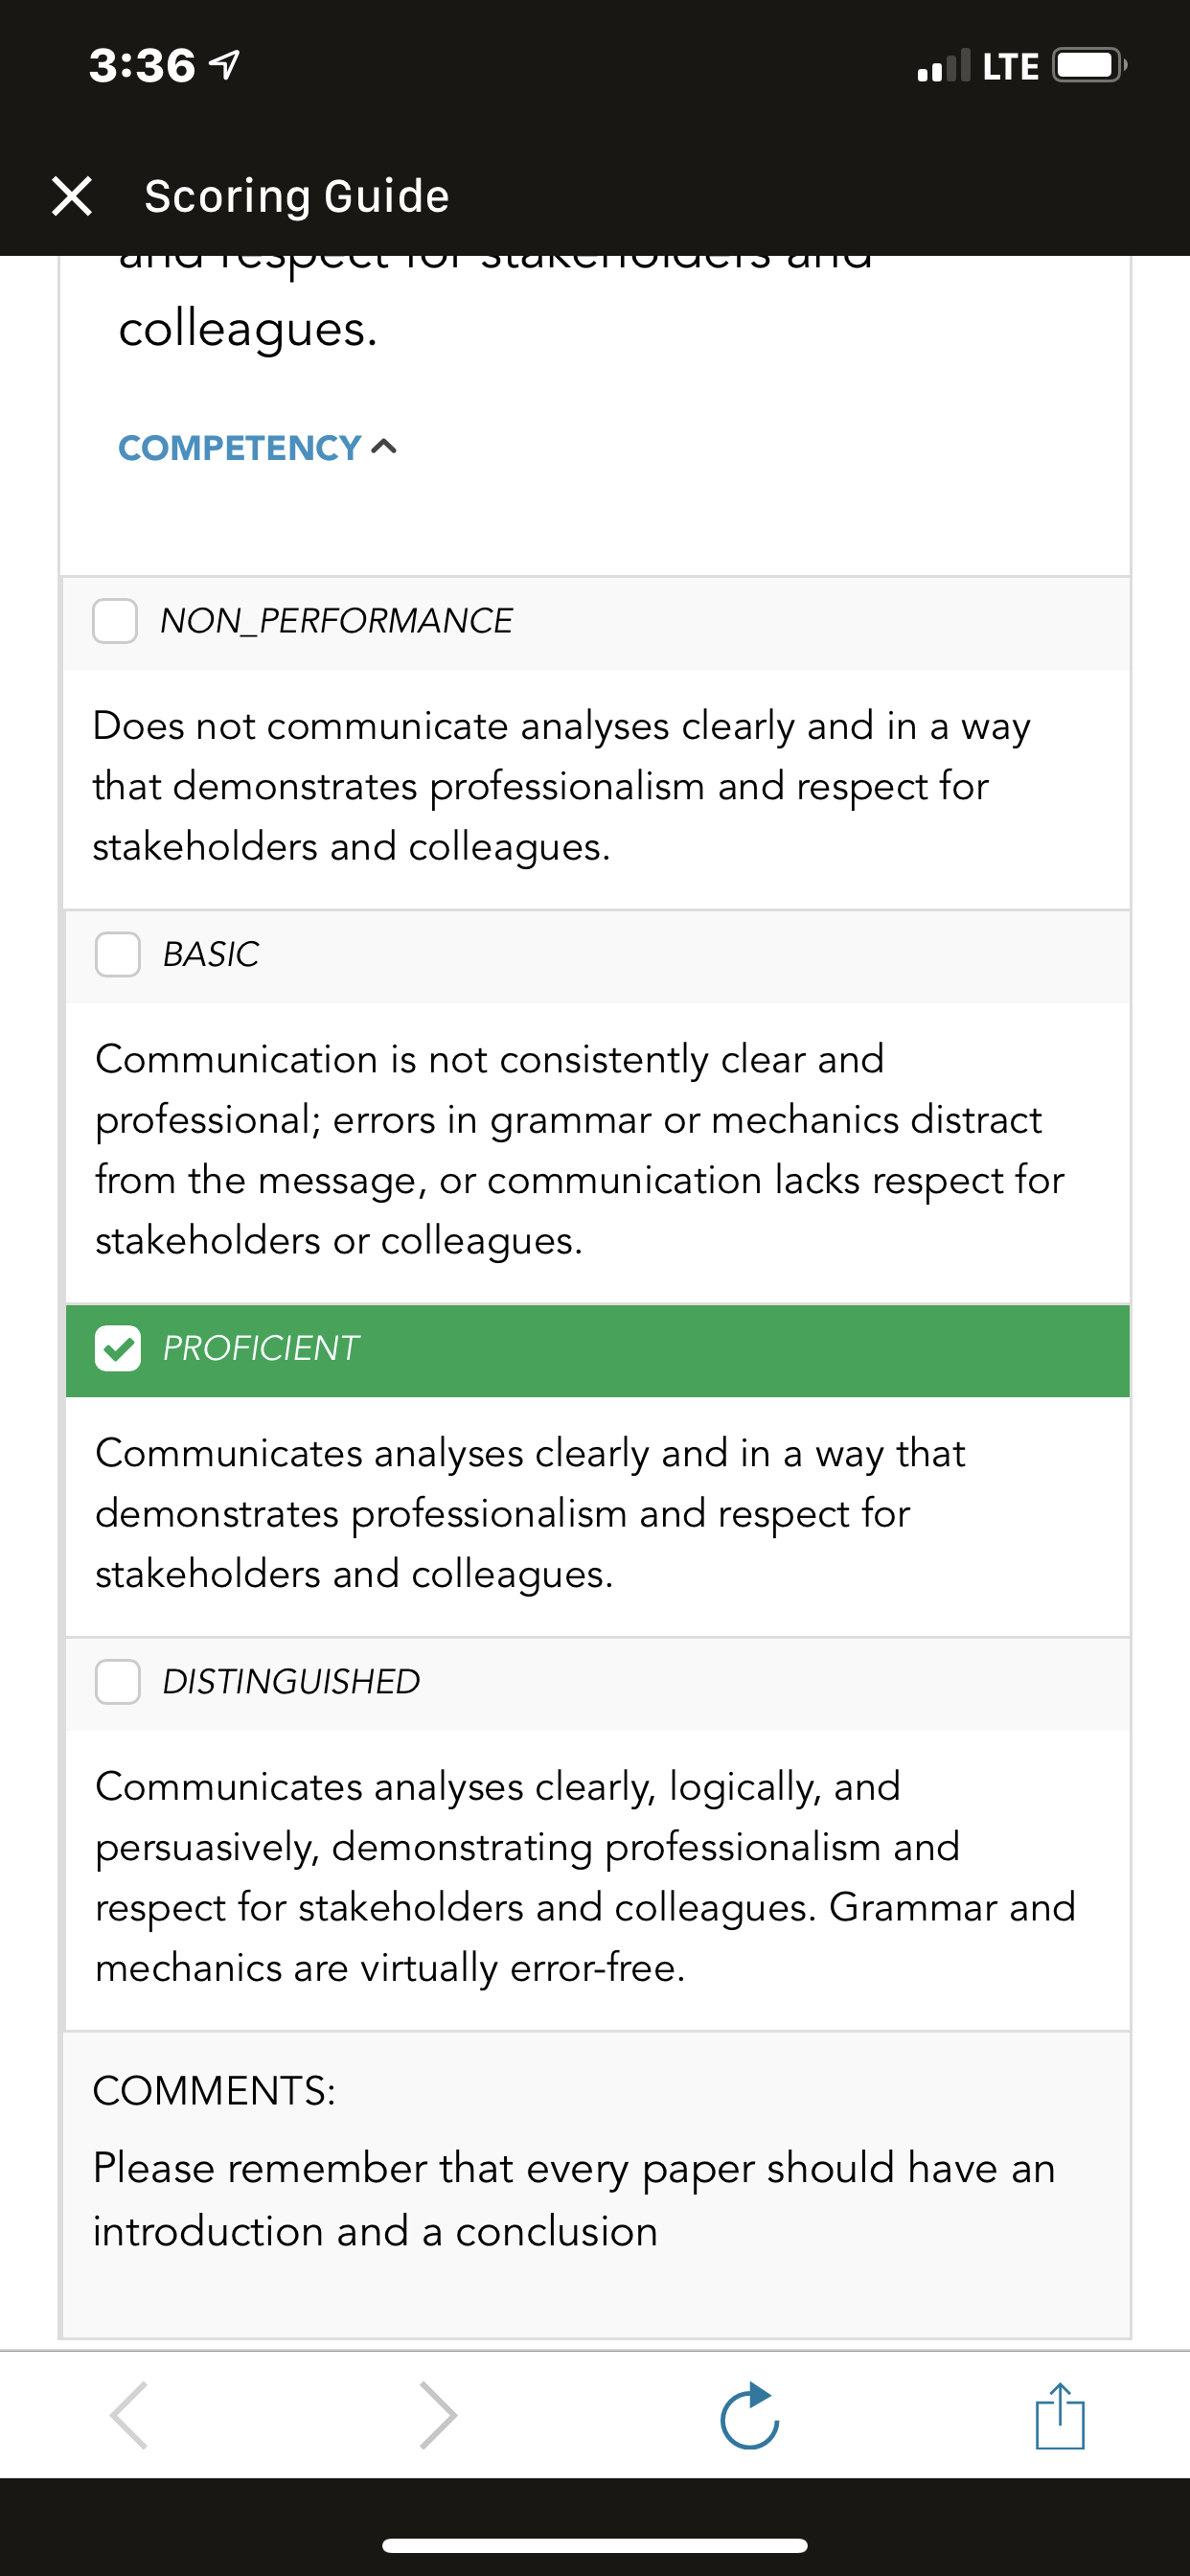1190x2576 pixels.
Task: Tap the location arrow in status bar
Action: coord(225,65)
